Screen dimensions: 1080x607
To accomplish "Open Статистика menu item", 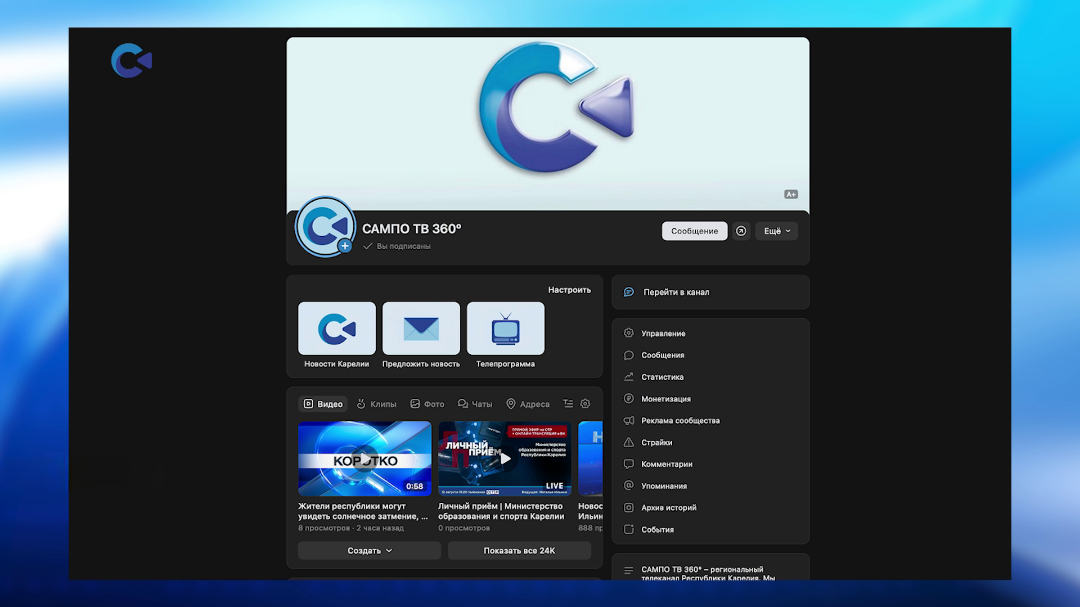I will click(711, 378).
